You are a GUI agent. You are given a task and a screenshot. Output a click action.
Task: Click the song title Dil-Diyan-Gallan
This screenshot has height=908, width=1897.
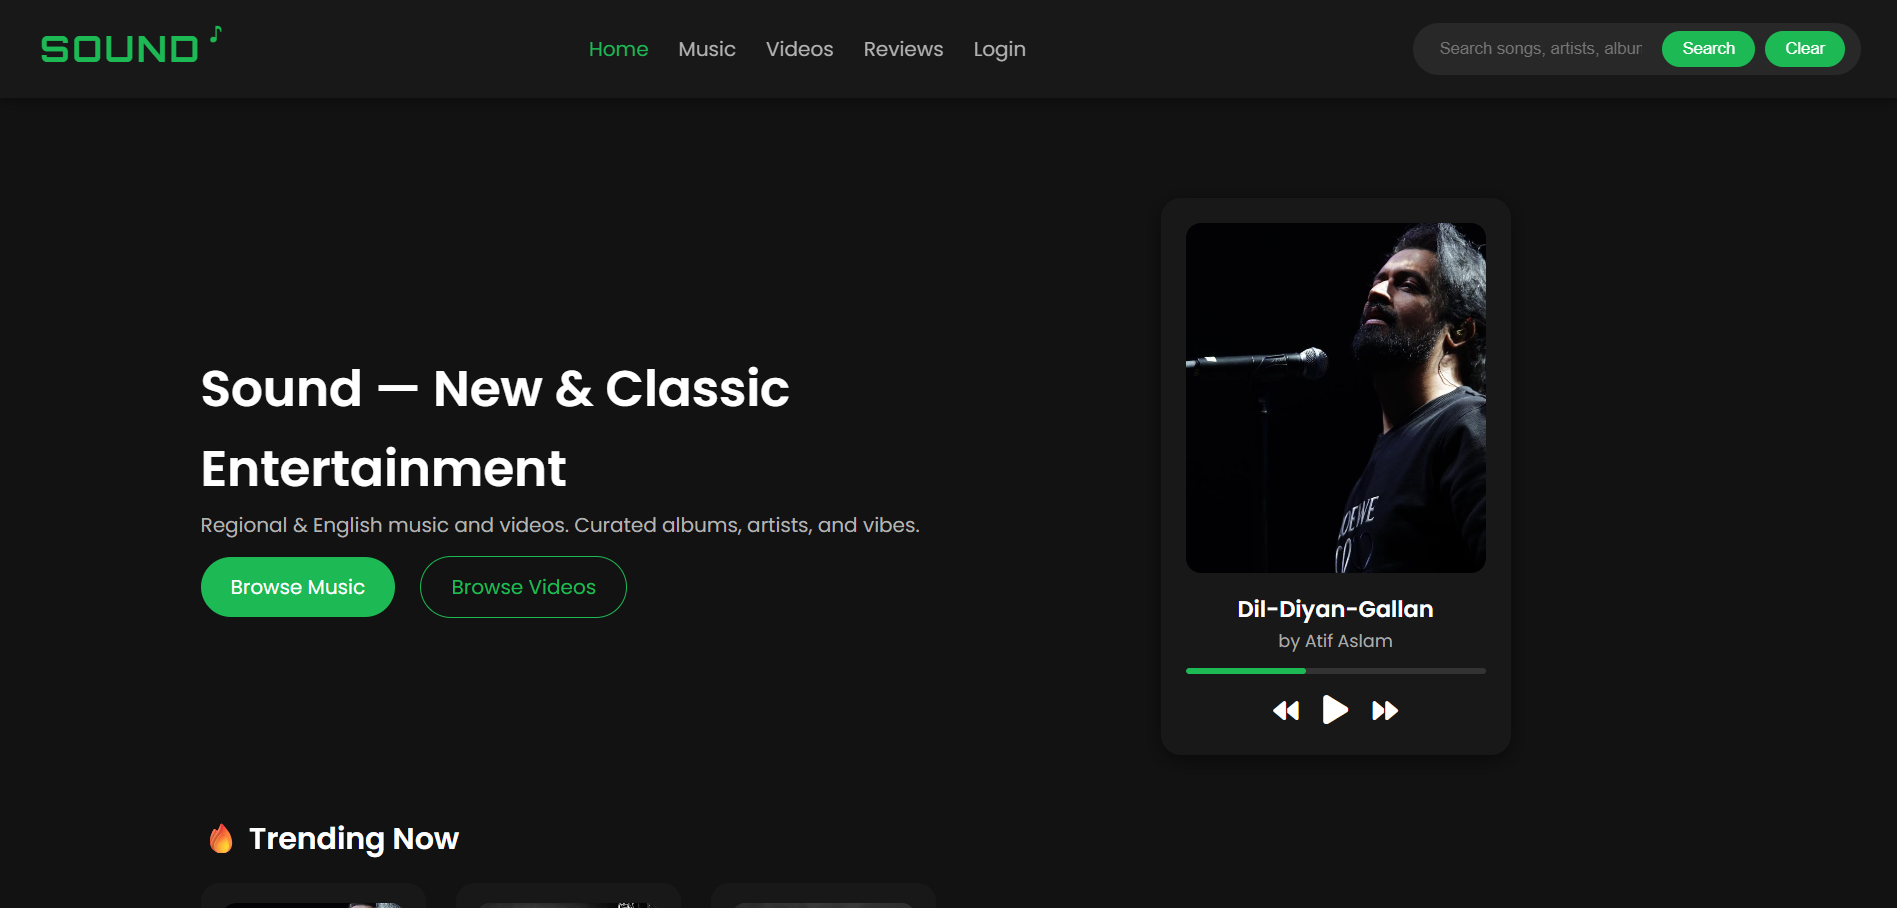(x=1335, y=609)
